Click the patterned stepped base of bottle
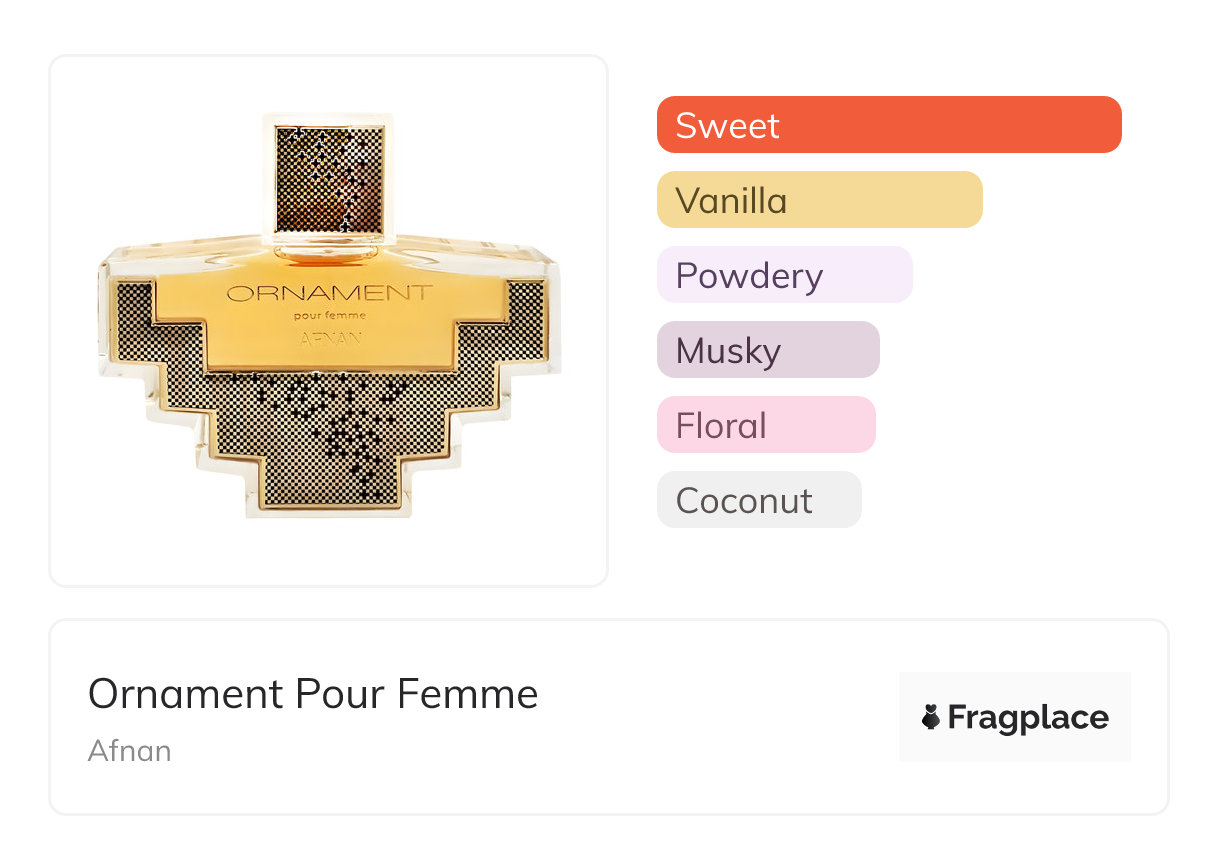The image size is (1218, 864). (x=329, y=440)
